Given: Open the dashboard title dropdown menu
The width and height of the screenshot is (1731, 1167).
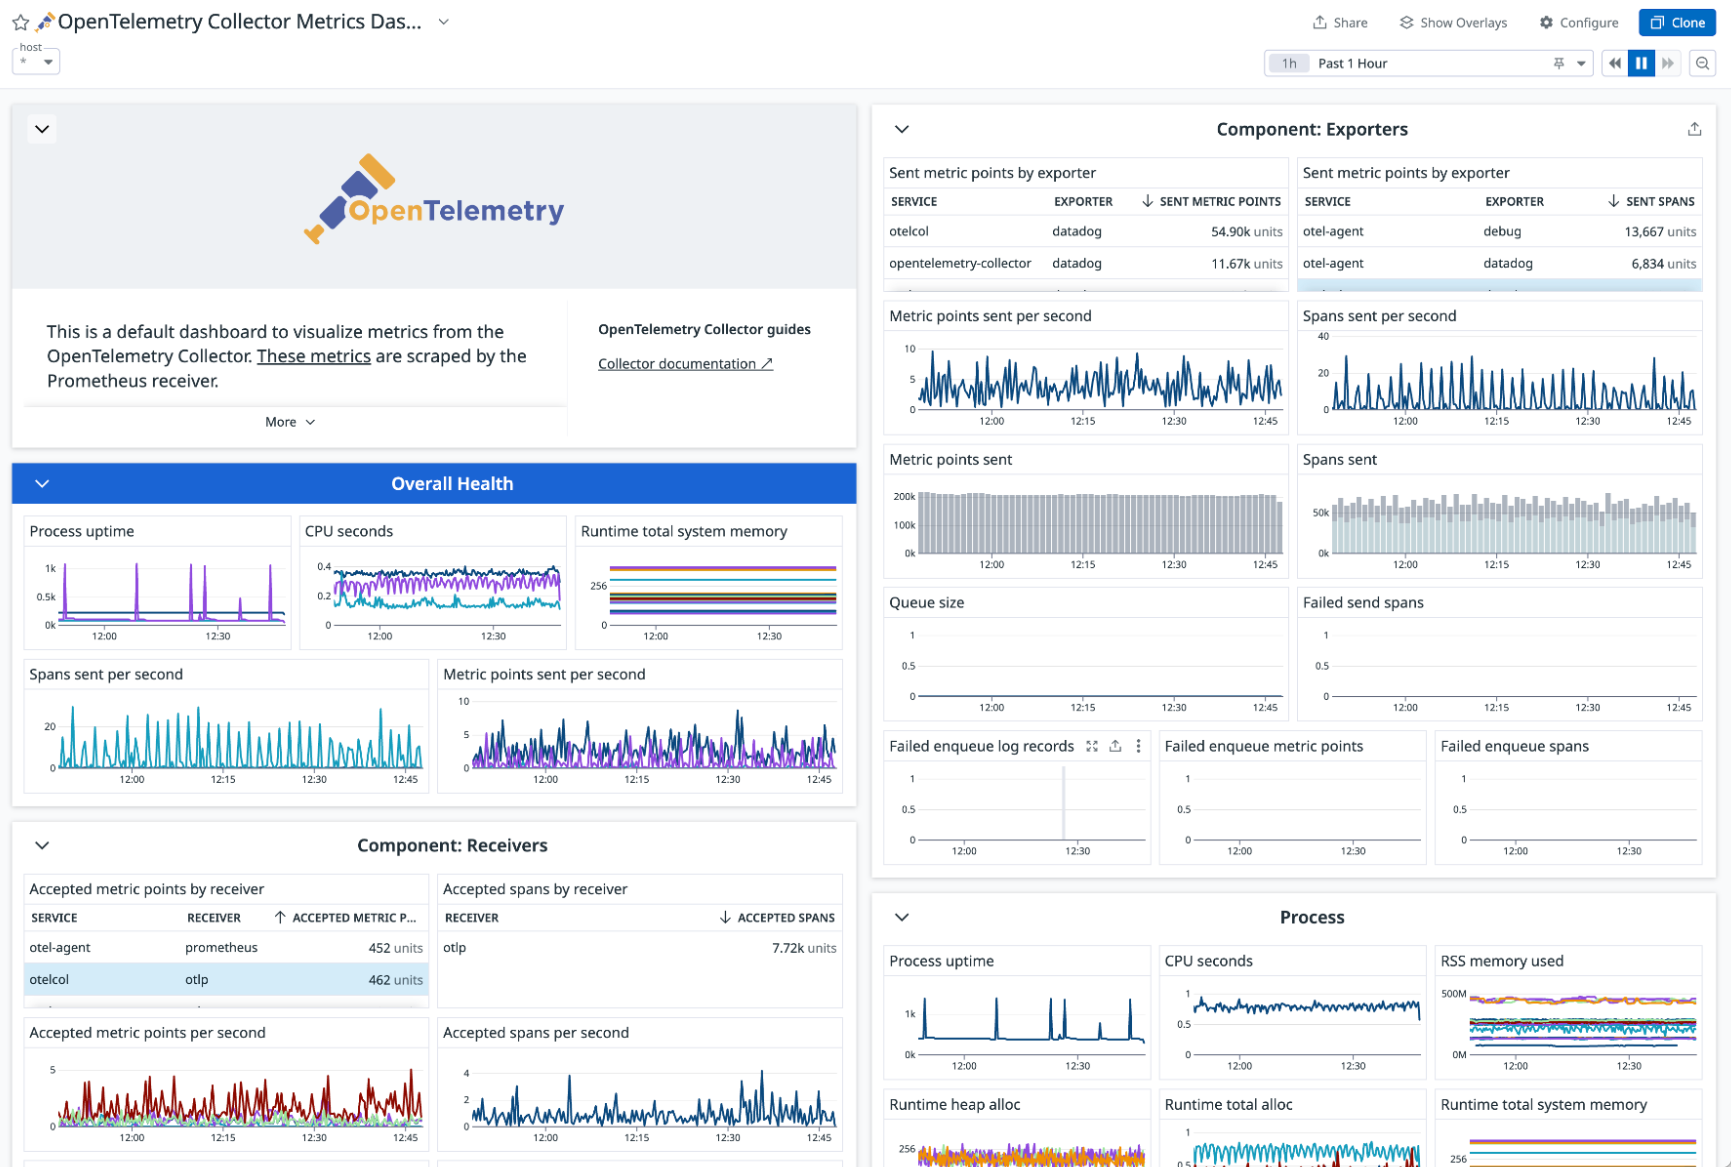Looking at the screenshot, I should [444, 22].
